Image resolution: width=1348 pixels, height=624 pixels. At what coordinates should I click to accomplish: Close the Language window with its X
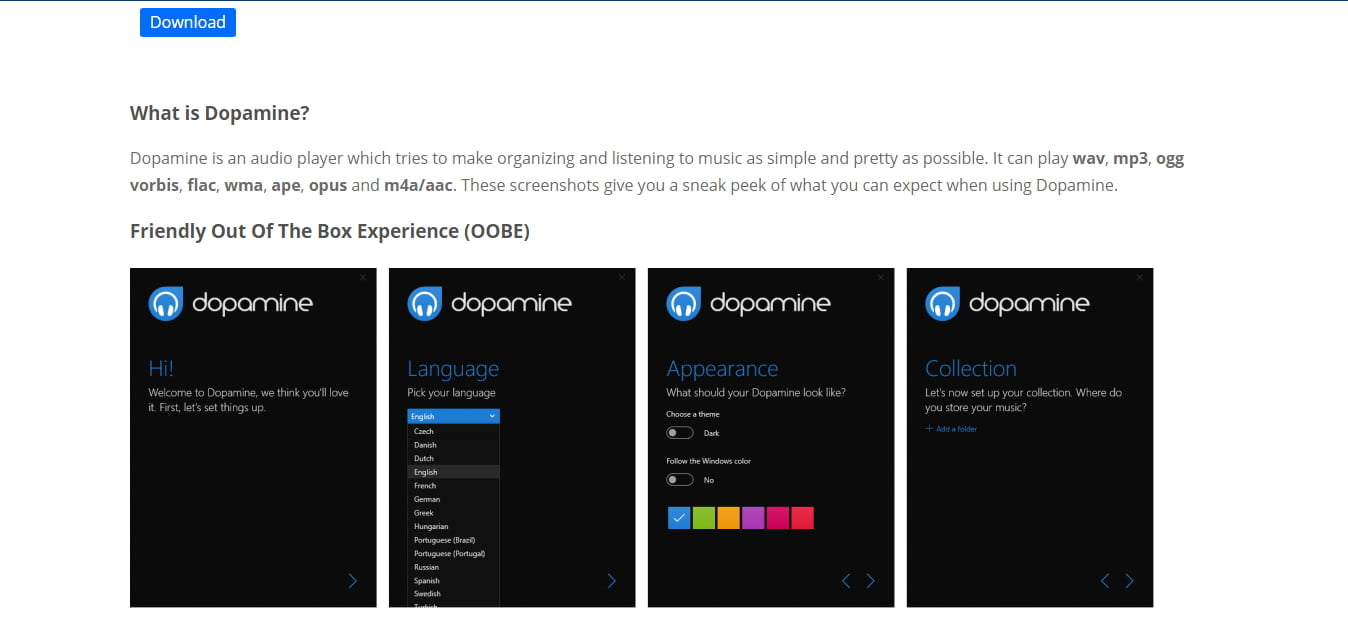click(x=622, y=276)
